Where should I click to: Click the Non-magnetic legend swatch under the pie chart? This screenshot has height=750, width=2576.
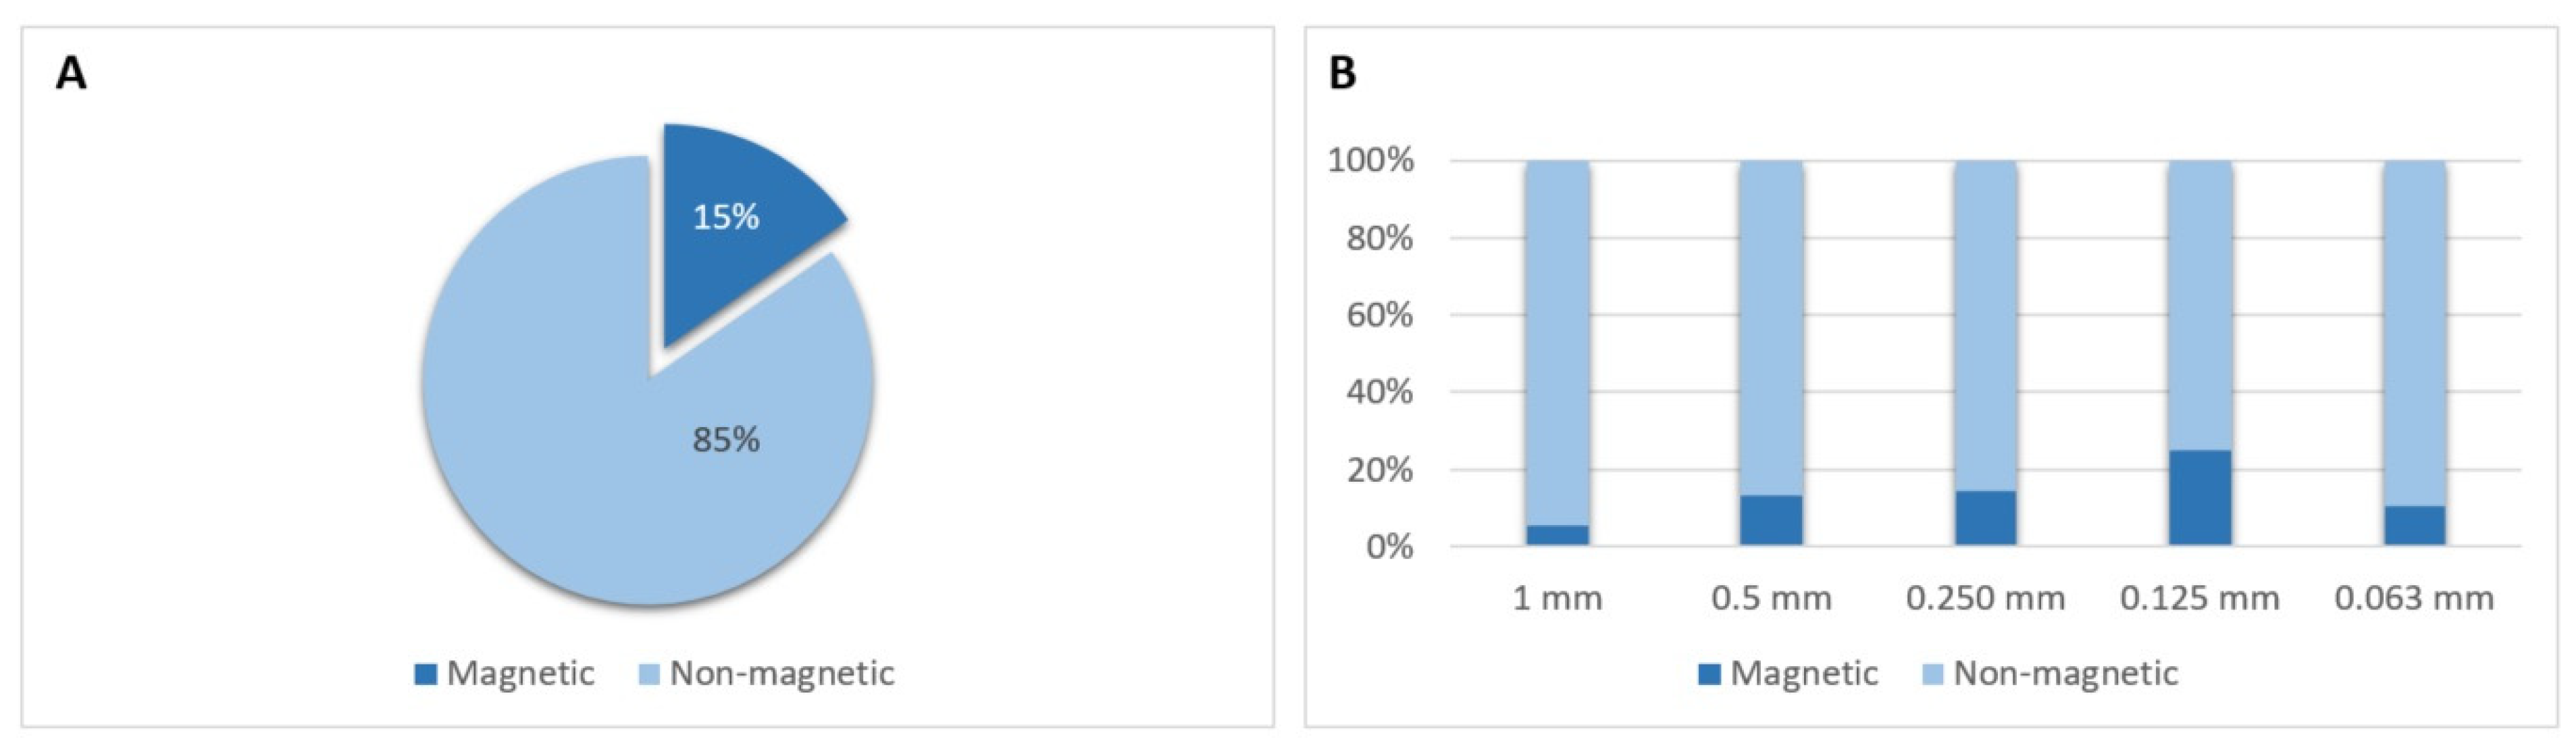click(x=649, y=674)
